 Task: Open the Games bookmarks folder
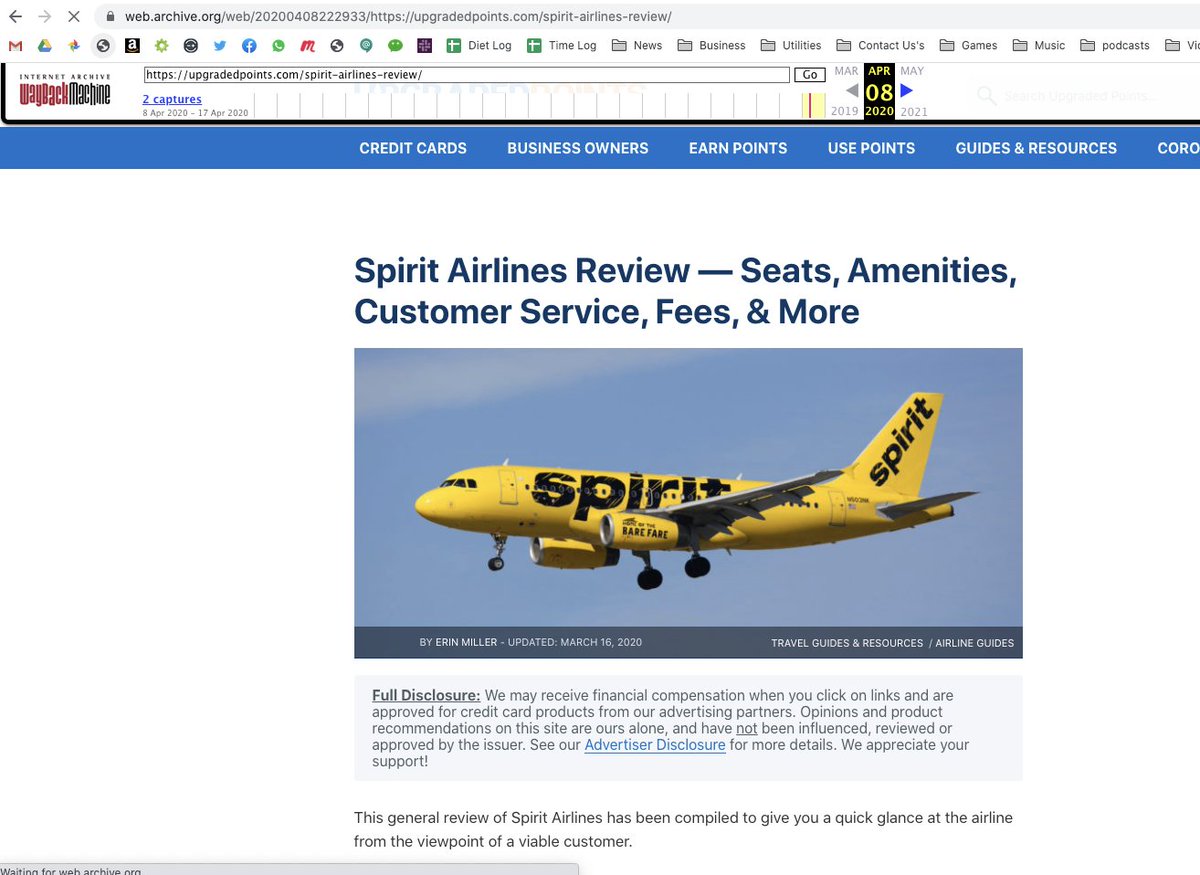point(969,45)
